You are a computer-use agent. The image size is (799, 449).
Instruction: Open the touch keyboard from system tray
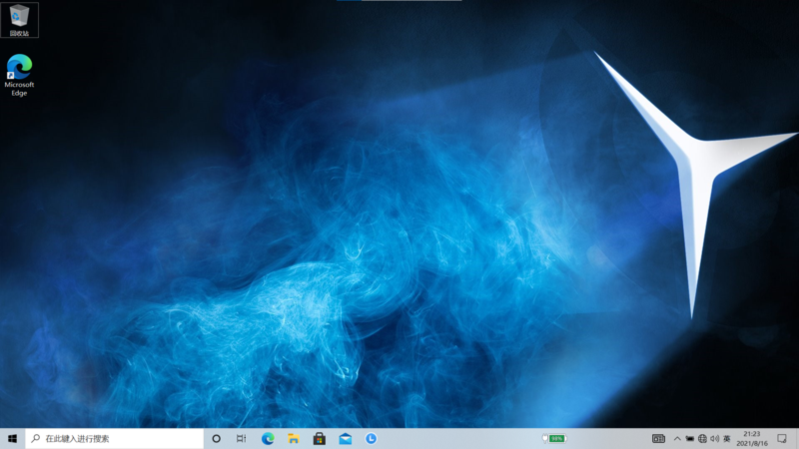(658, 439)
